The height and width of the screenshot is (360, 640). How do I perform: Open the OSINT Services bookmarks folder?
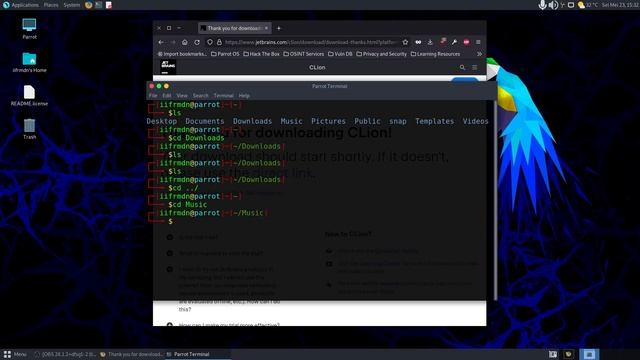click(x=304, y=54)
